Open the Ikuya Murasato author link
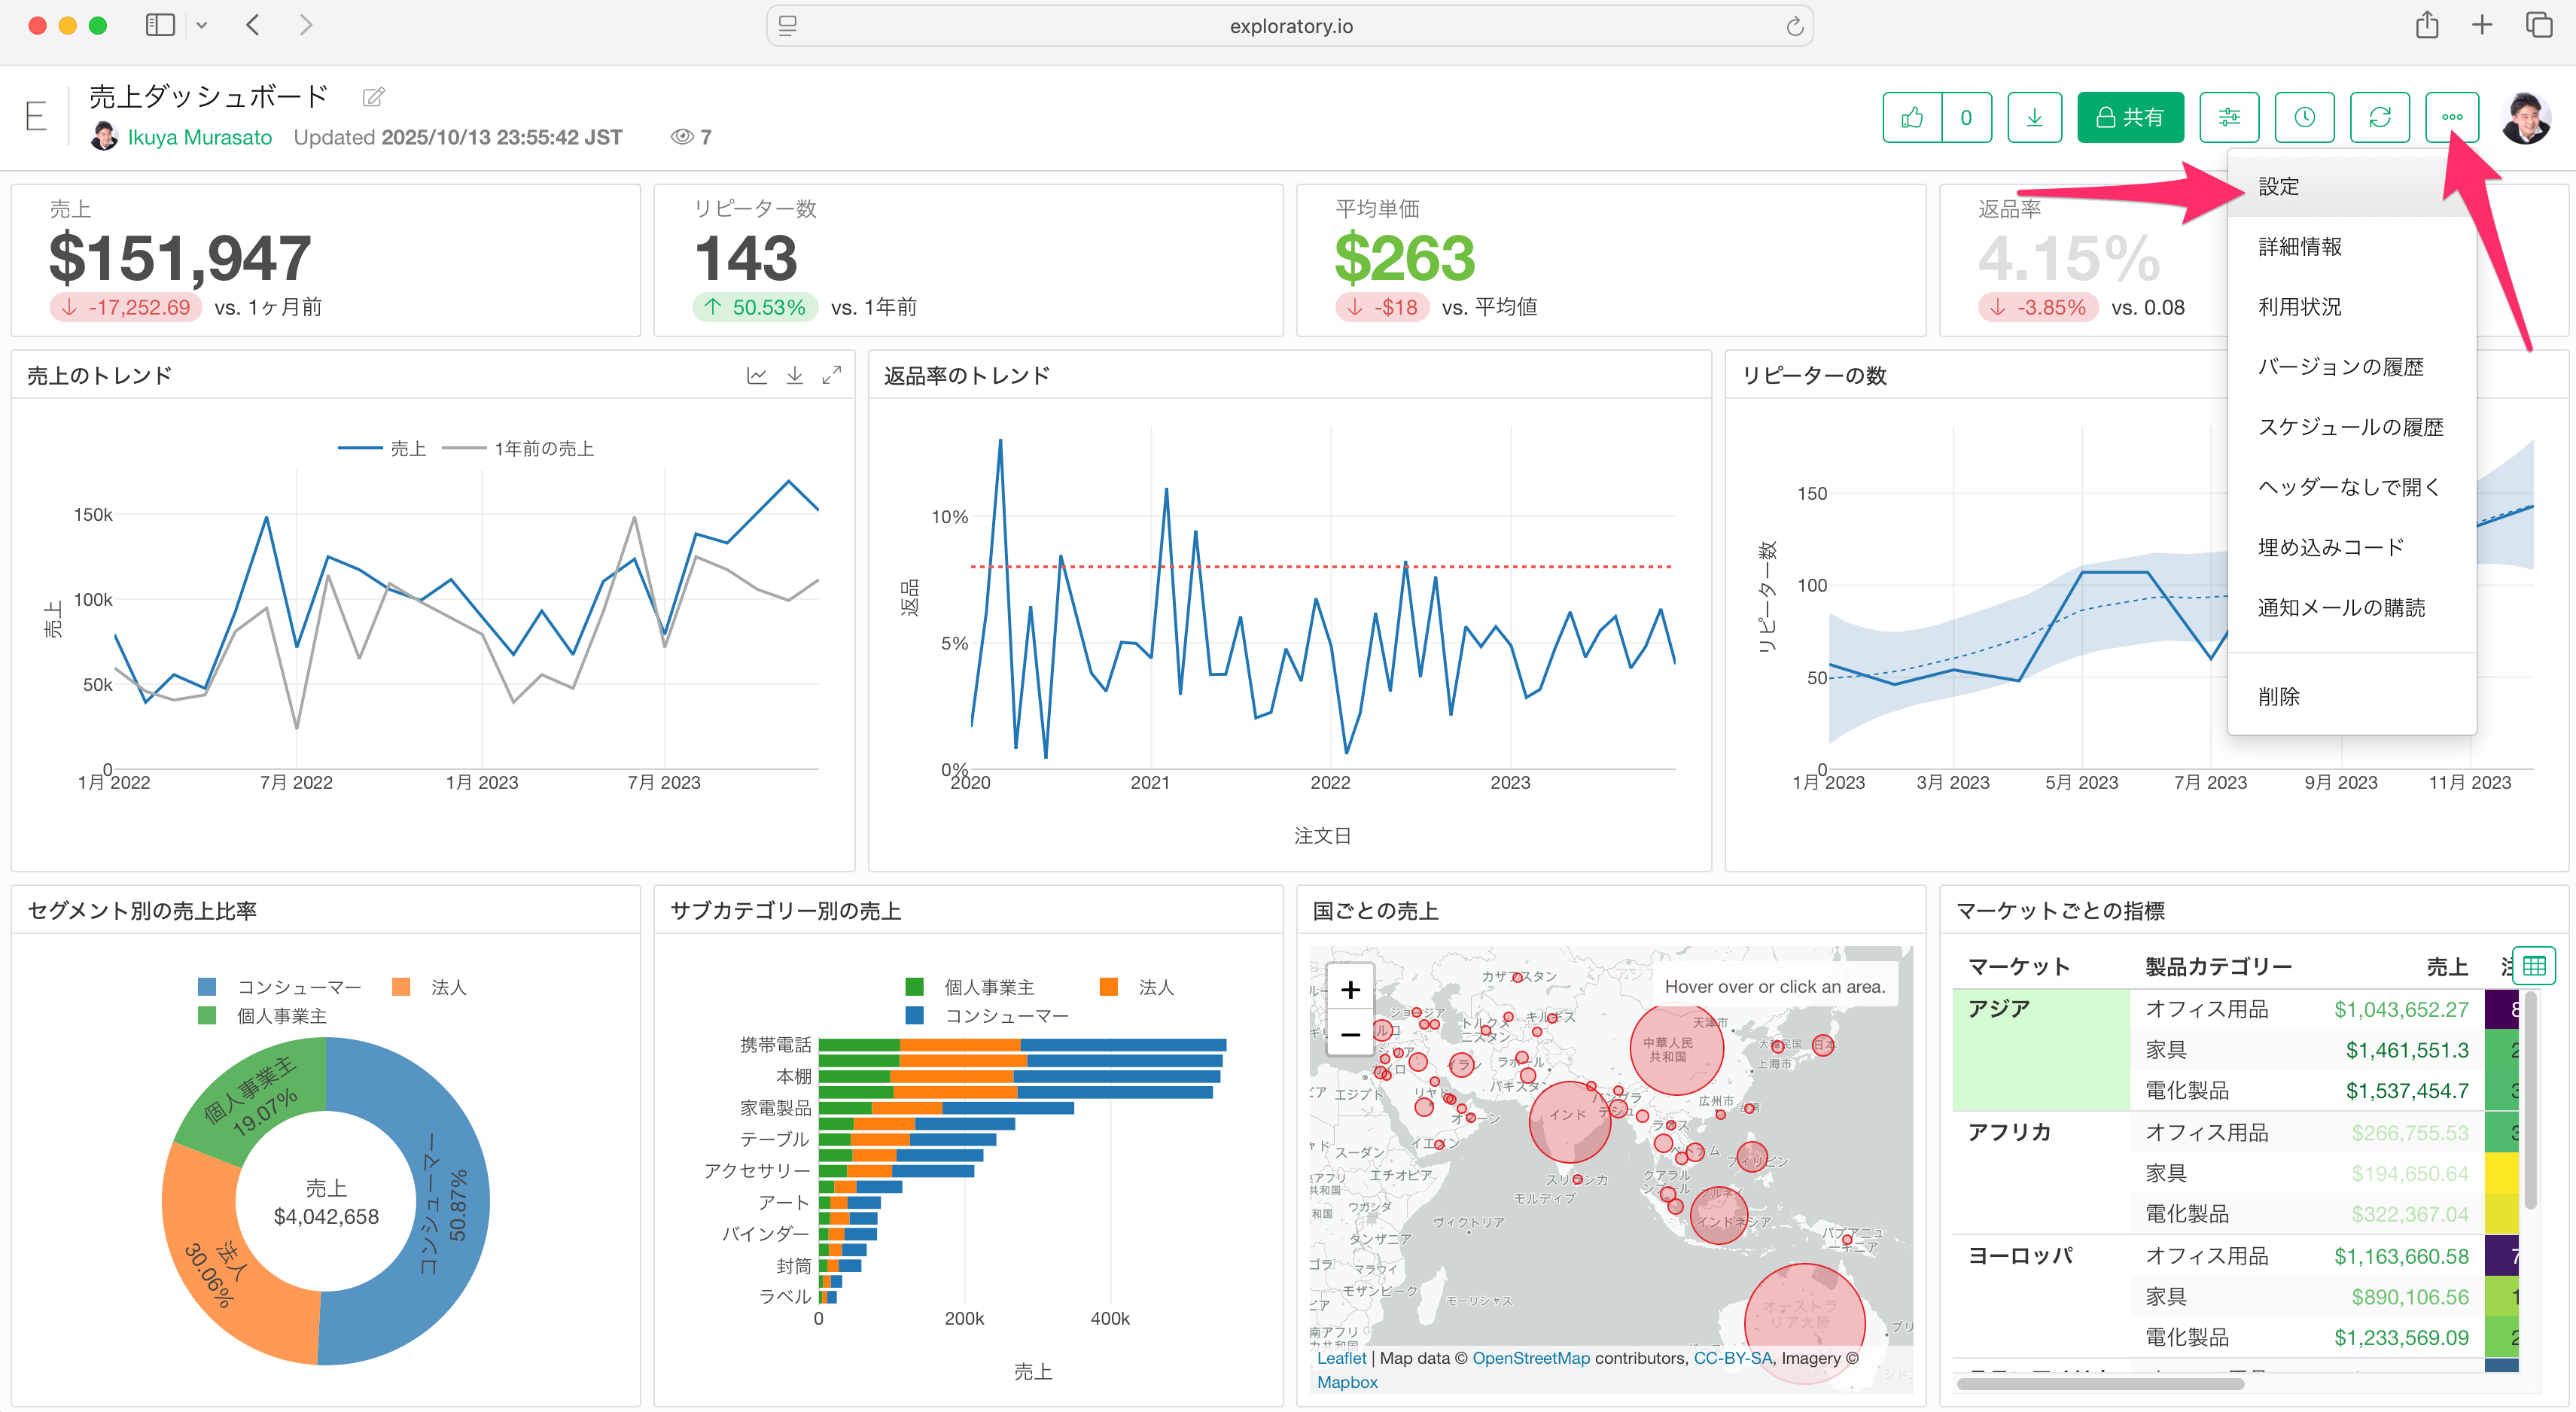The height and width of the screenshot is (1412, 2576). coord(199,137)
